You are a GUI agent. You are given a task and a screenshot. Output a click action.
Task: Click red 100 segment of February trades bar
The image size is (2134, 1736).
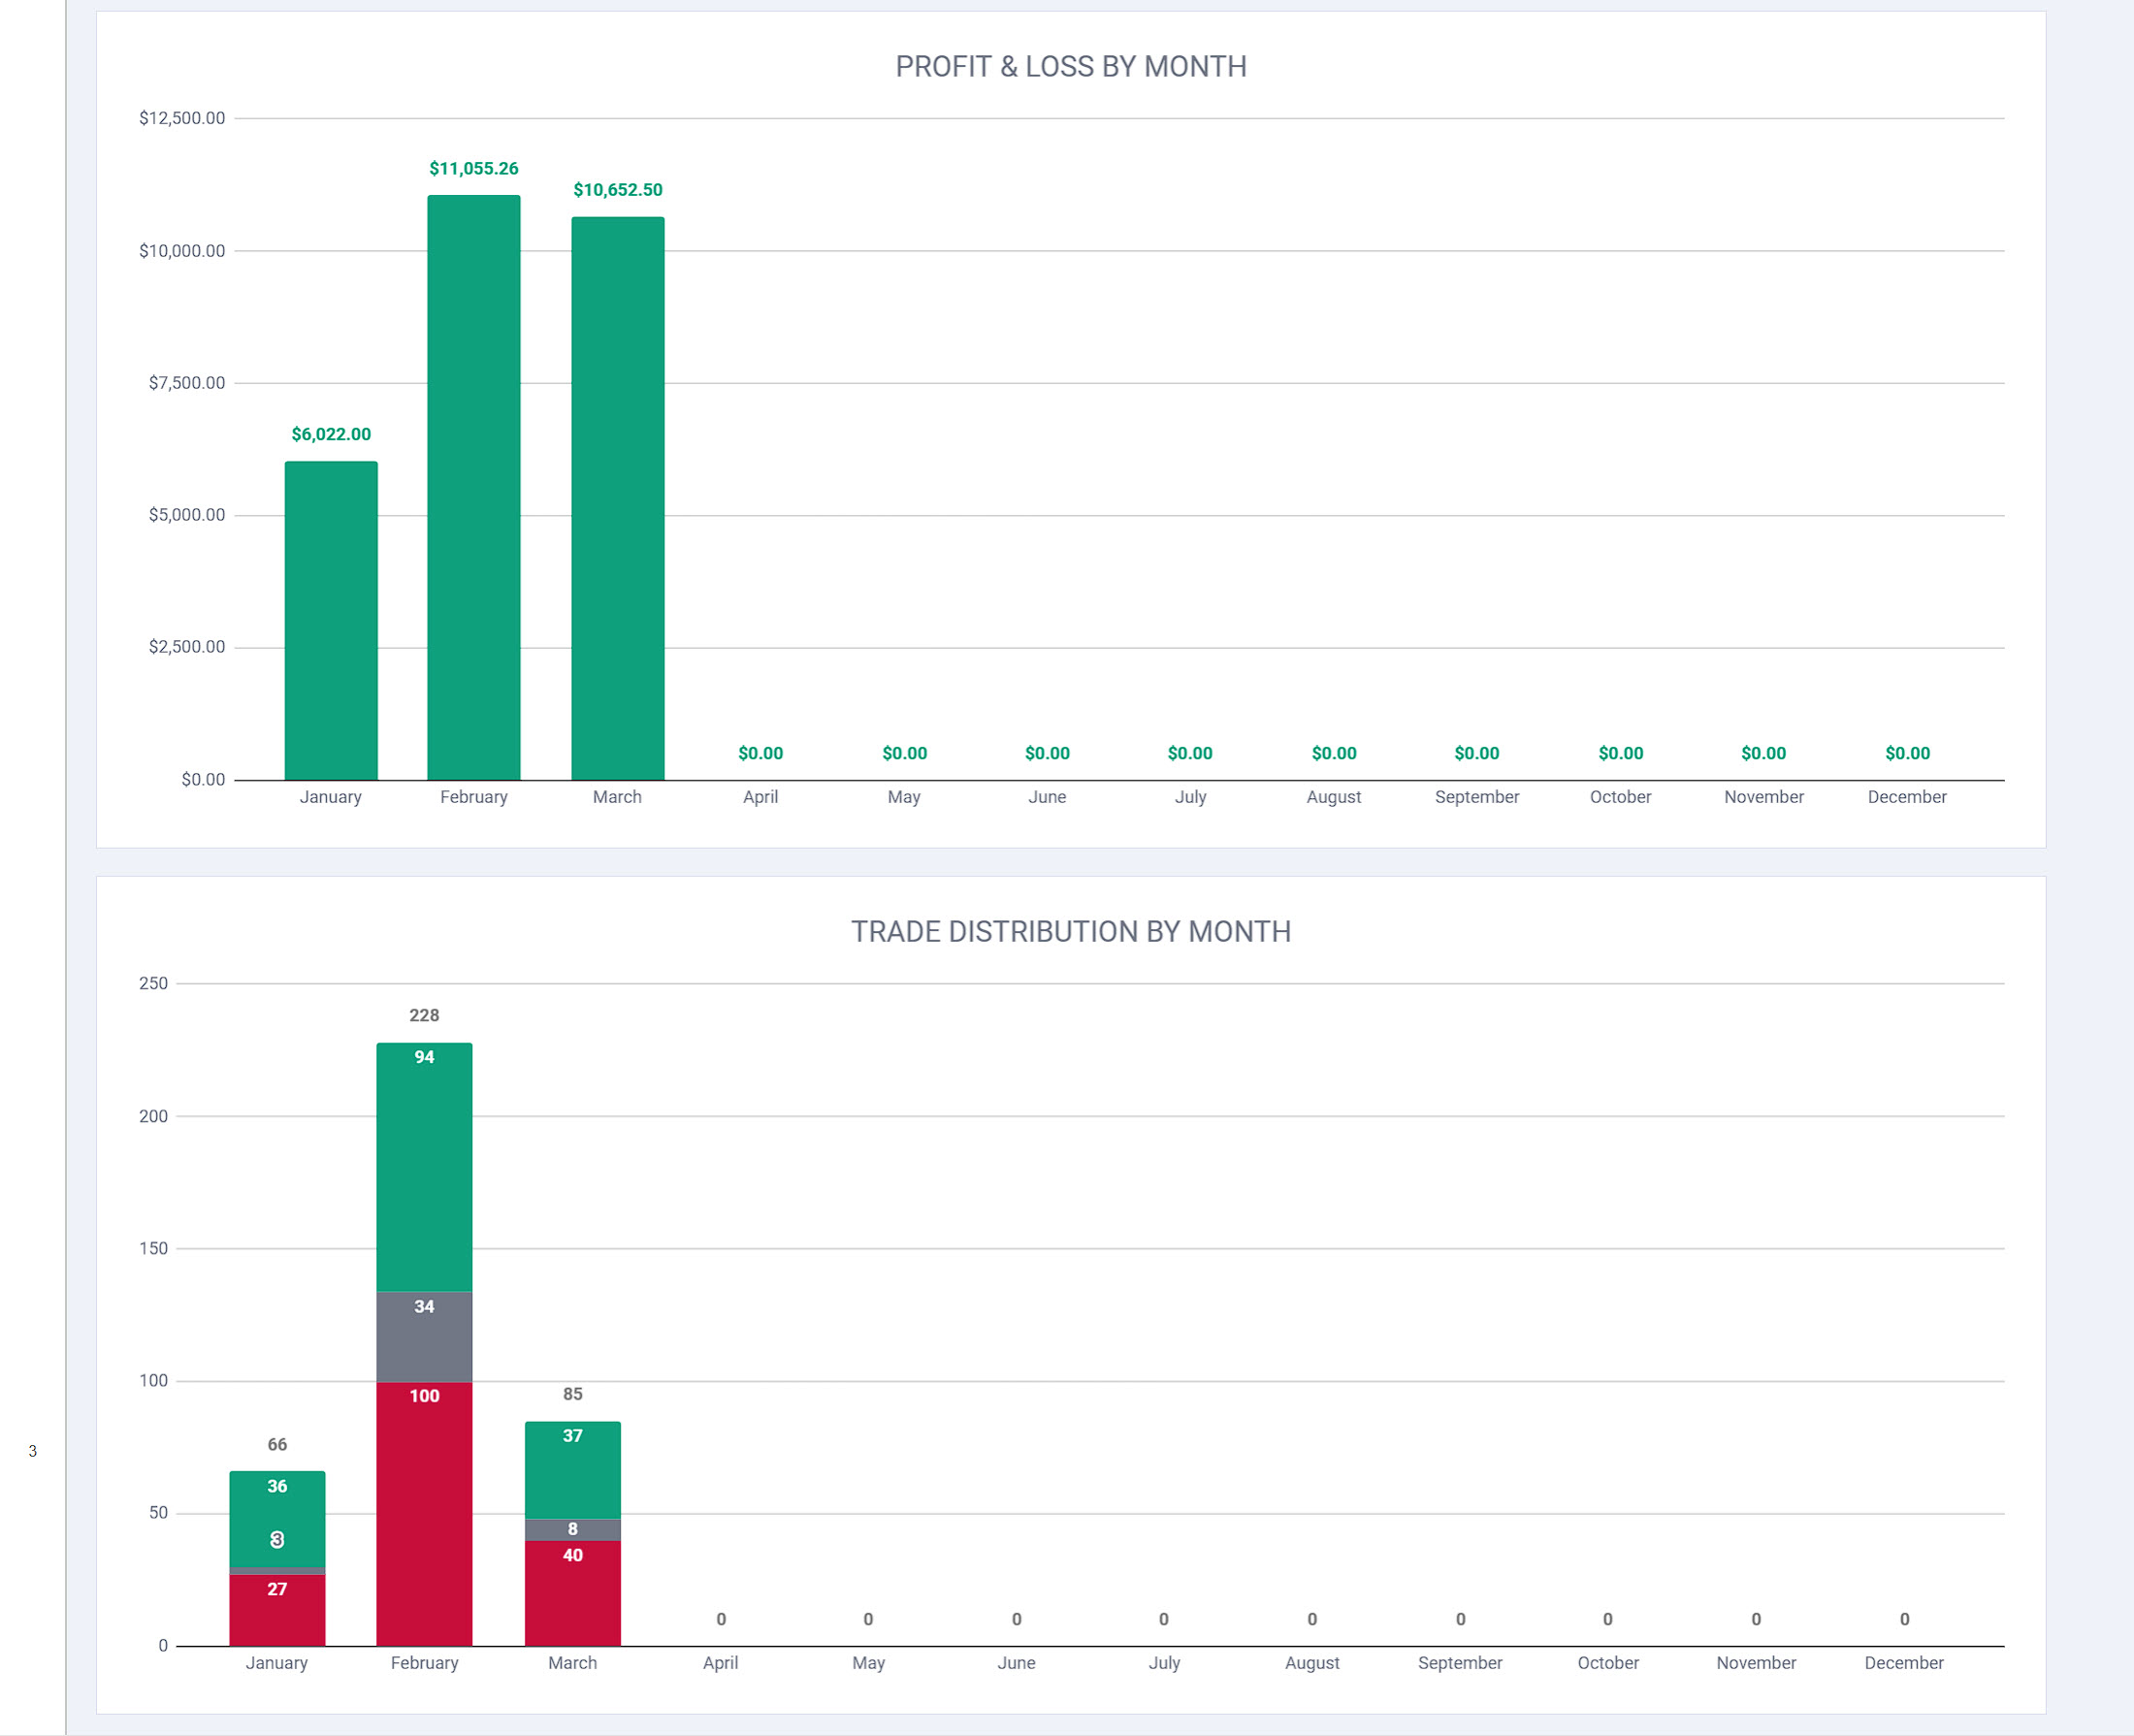(x=424, y=1513)
